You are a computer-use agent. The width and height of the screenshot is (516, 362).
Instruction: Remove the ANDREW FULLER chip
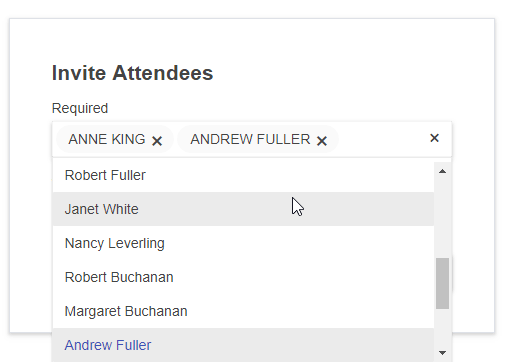pyautogui.click(x=322, y=141)
